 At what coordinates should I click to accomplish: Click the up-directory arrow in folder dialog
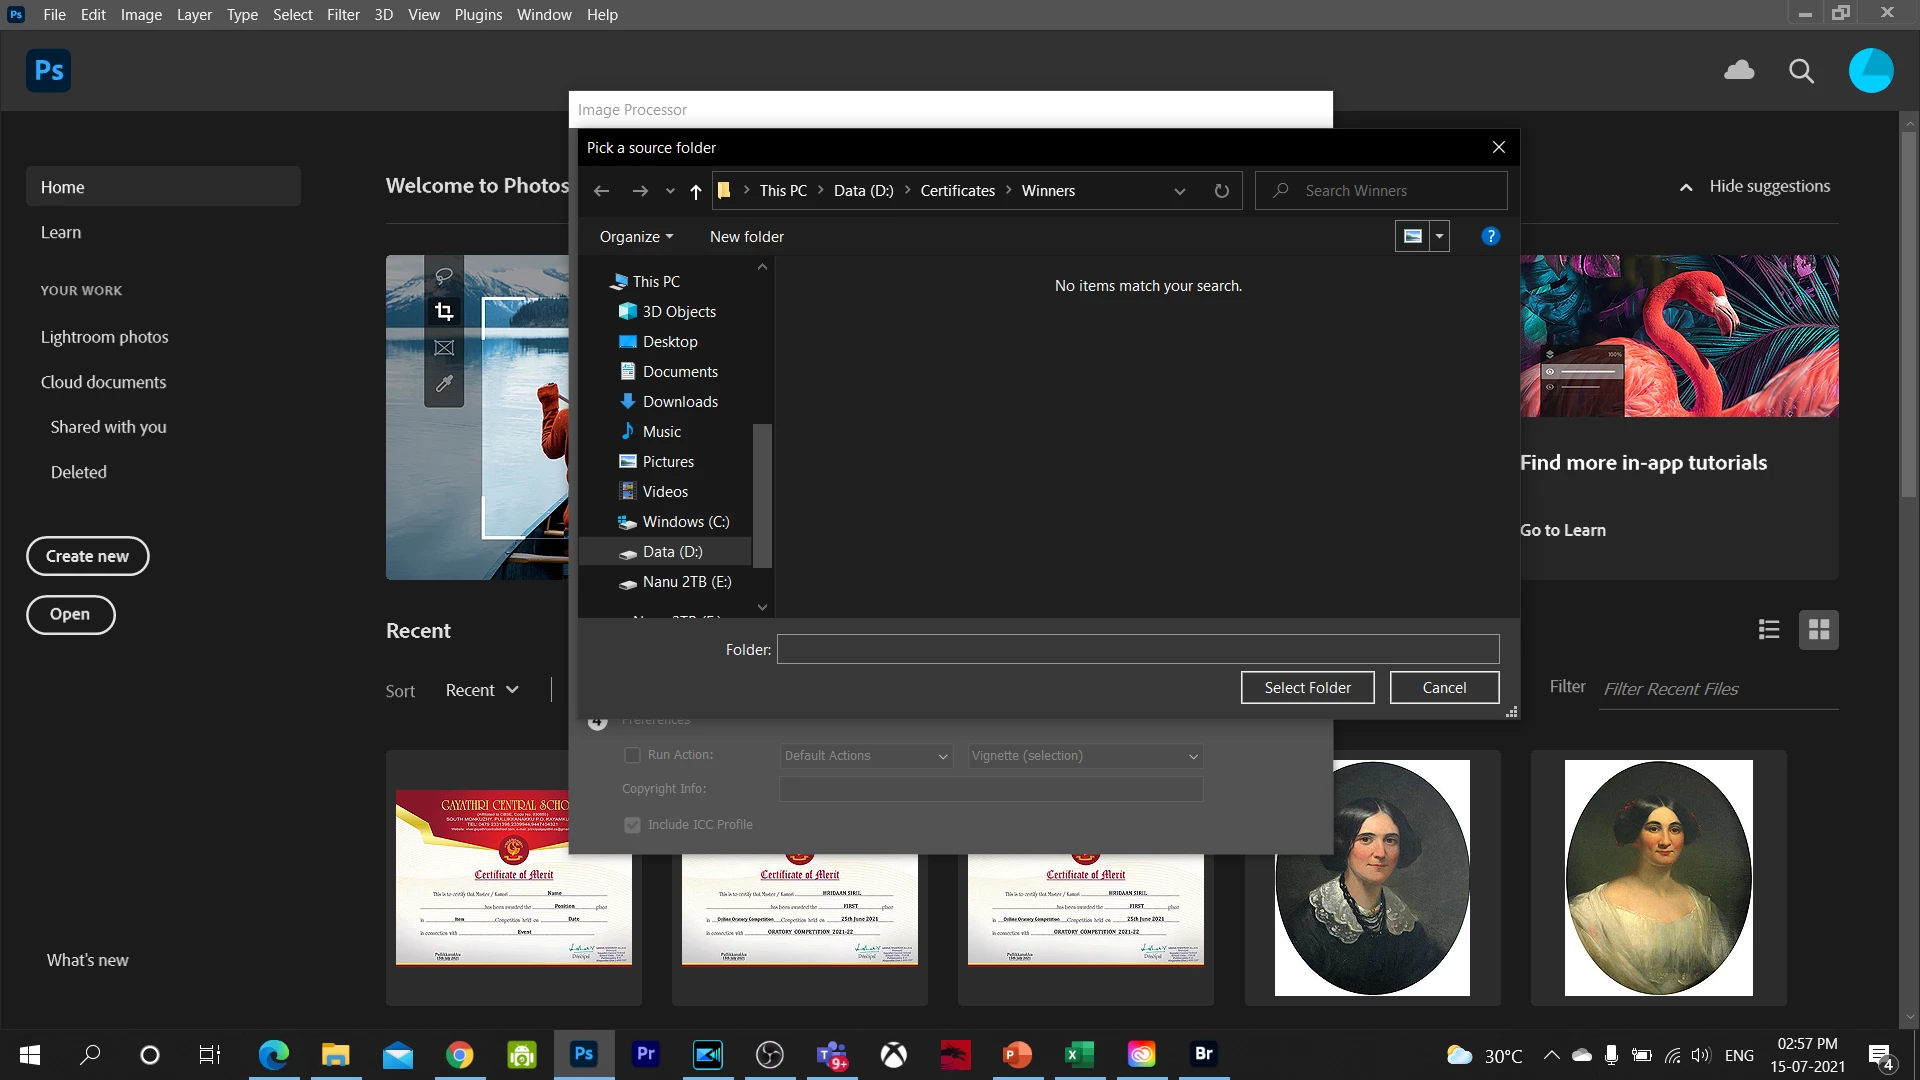[696, 191]
